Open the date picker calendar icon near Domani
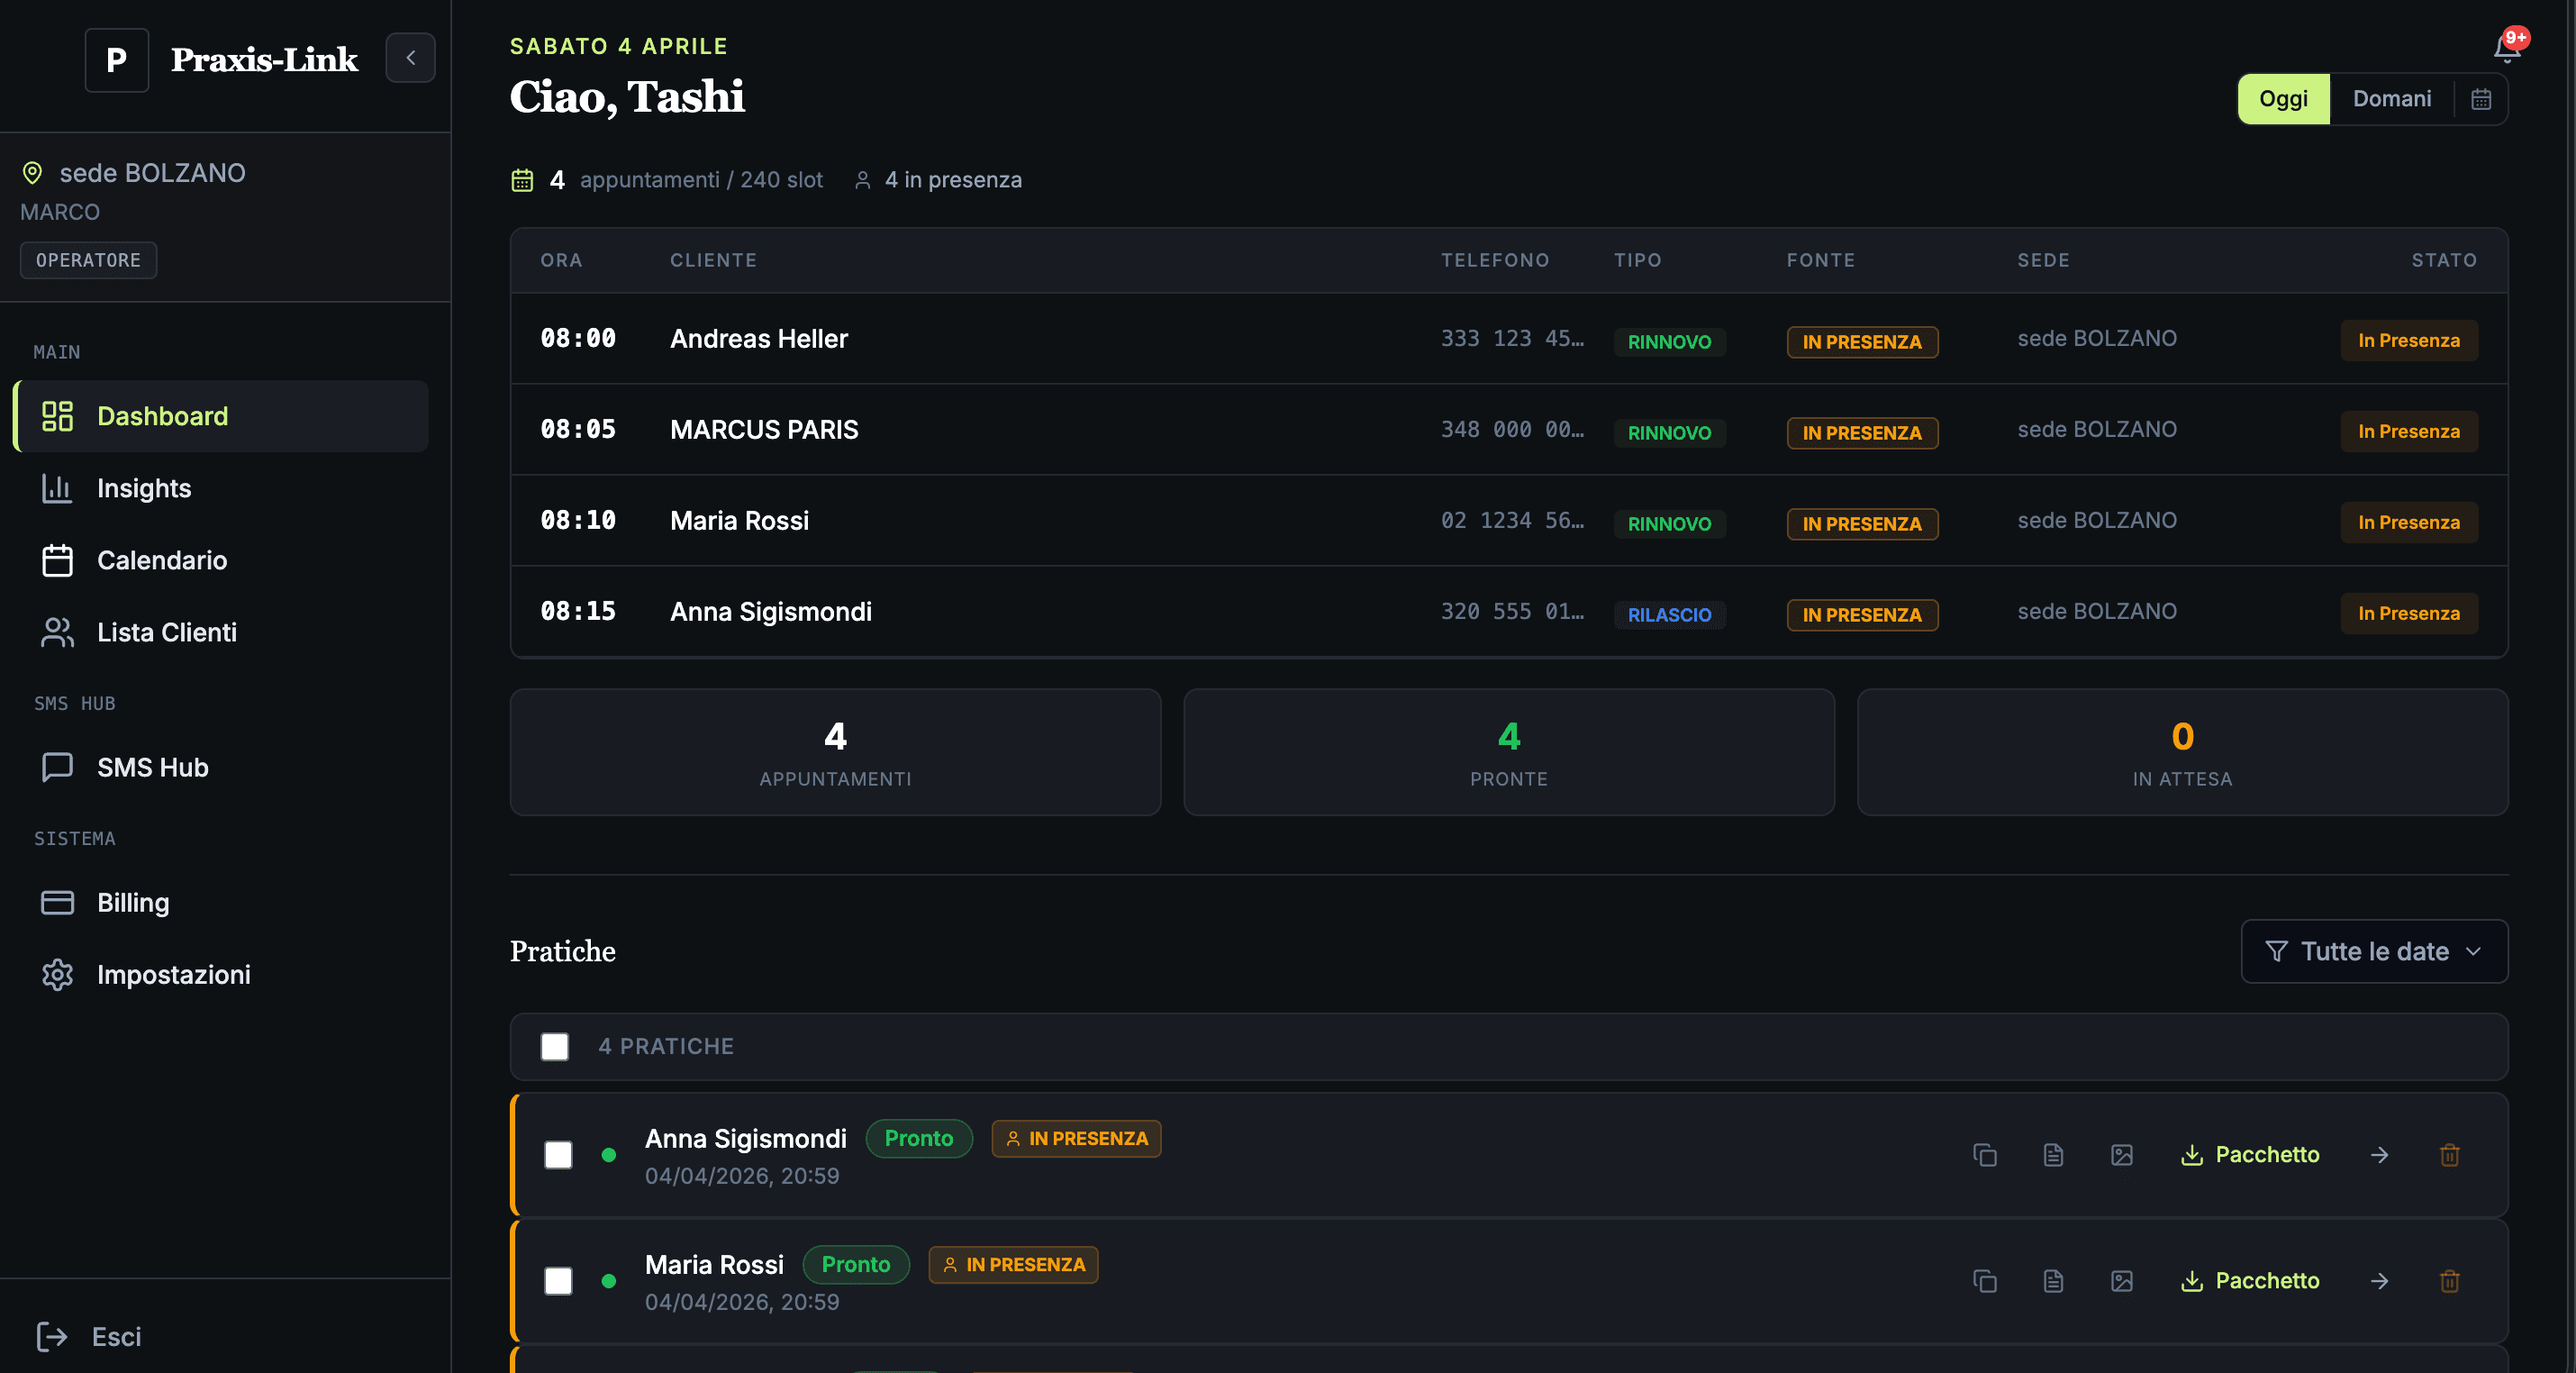Screen dimensions: 2576x1373 (2483, 98)
